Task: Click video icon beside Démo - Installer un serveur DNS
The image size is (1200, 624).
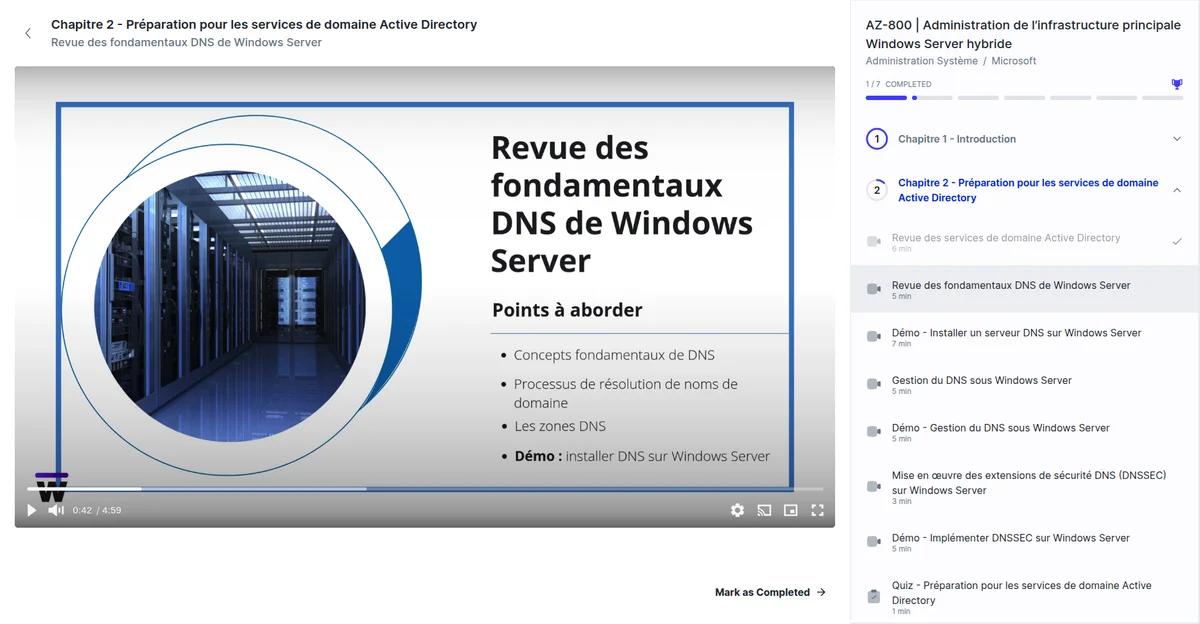Action: click(873, 337)
